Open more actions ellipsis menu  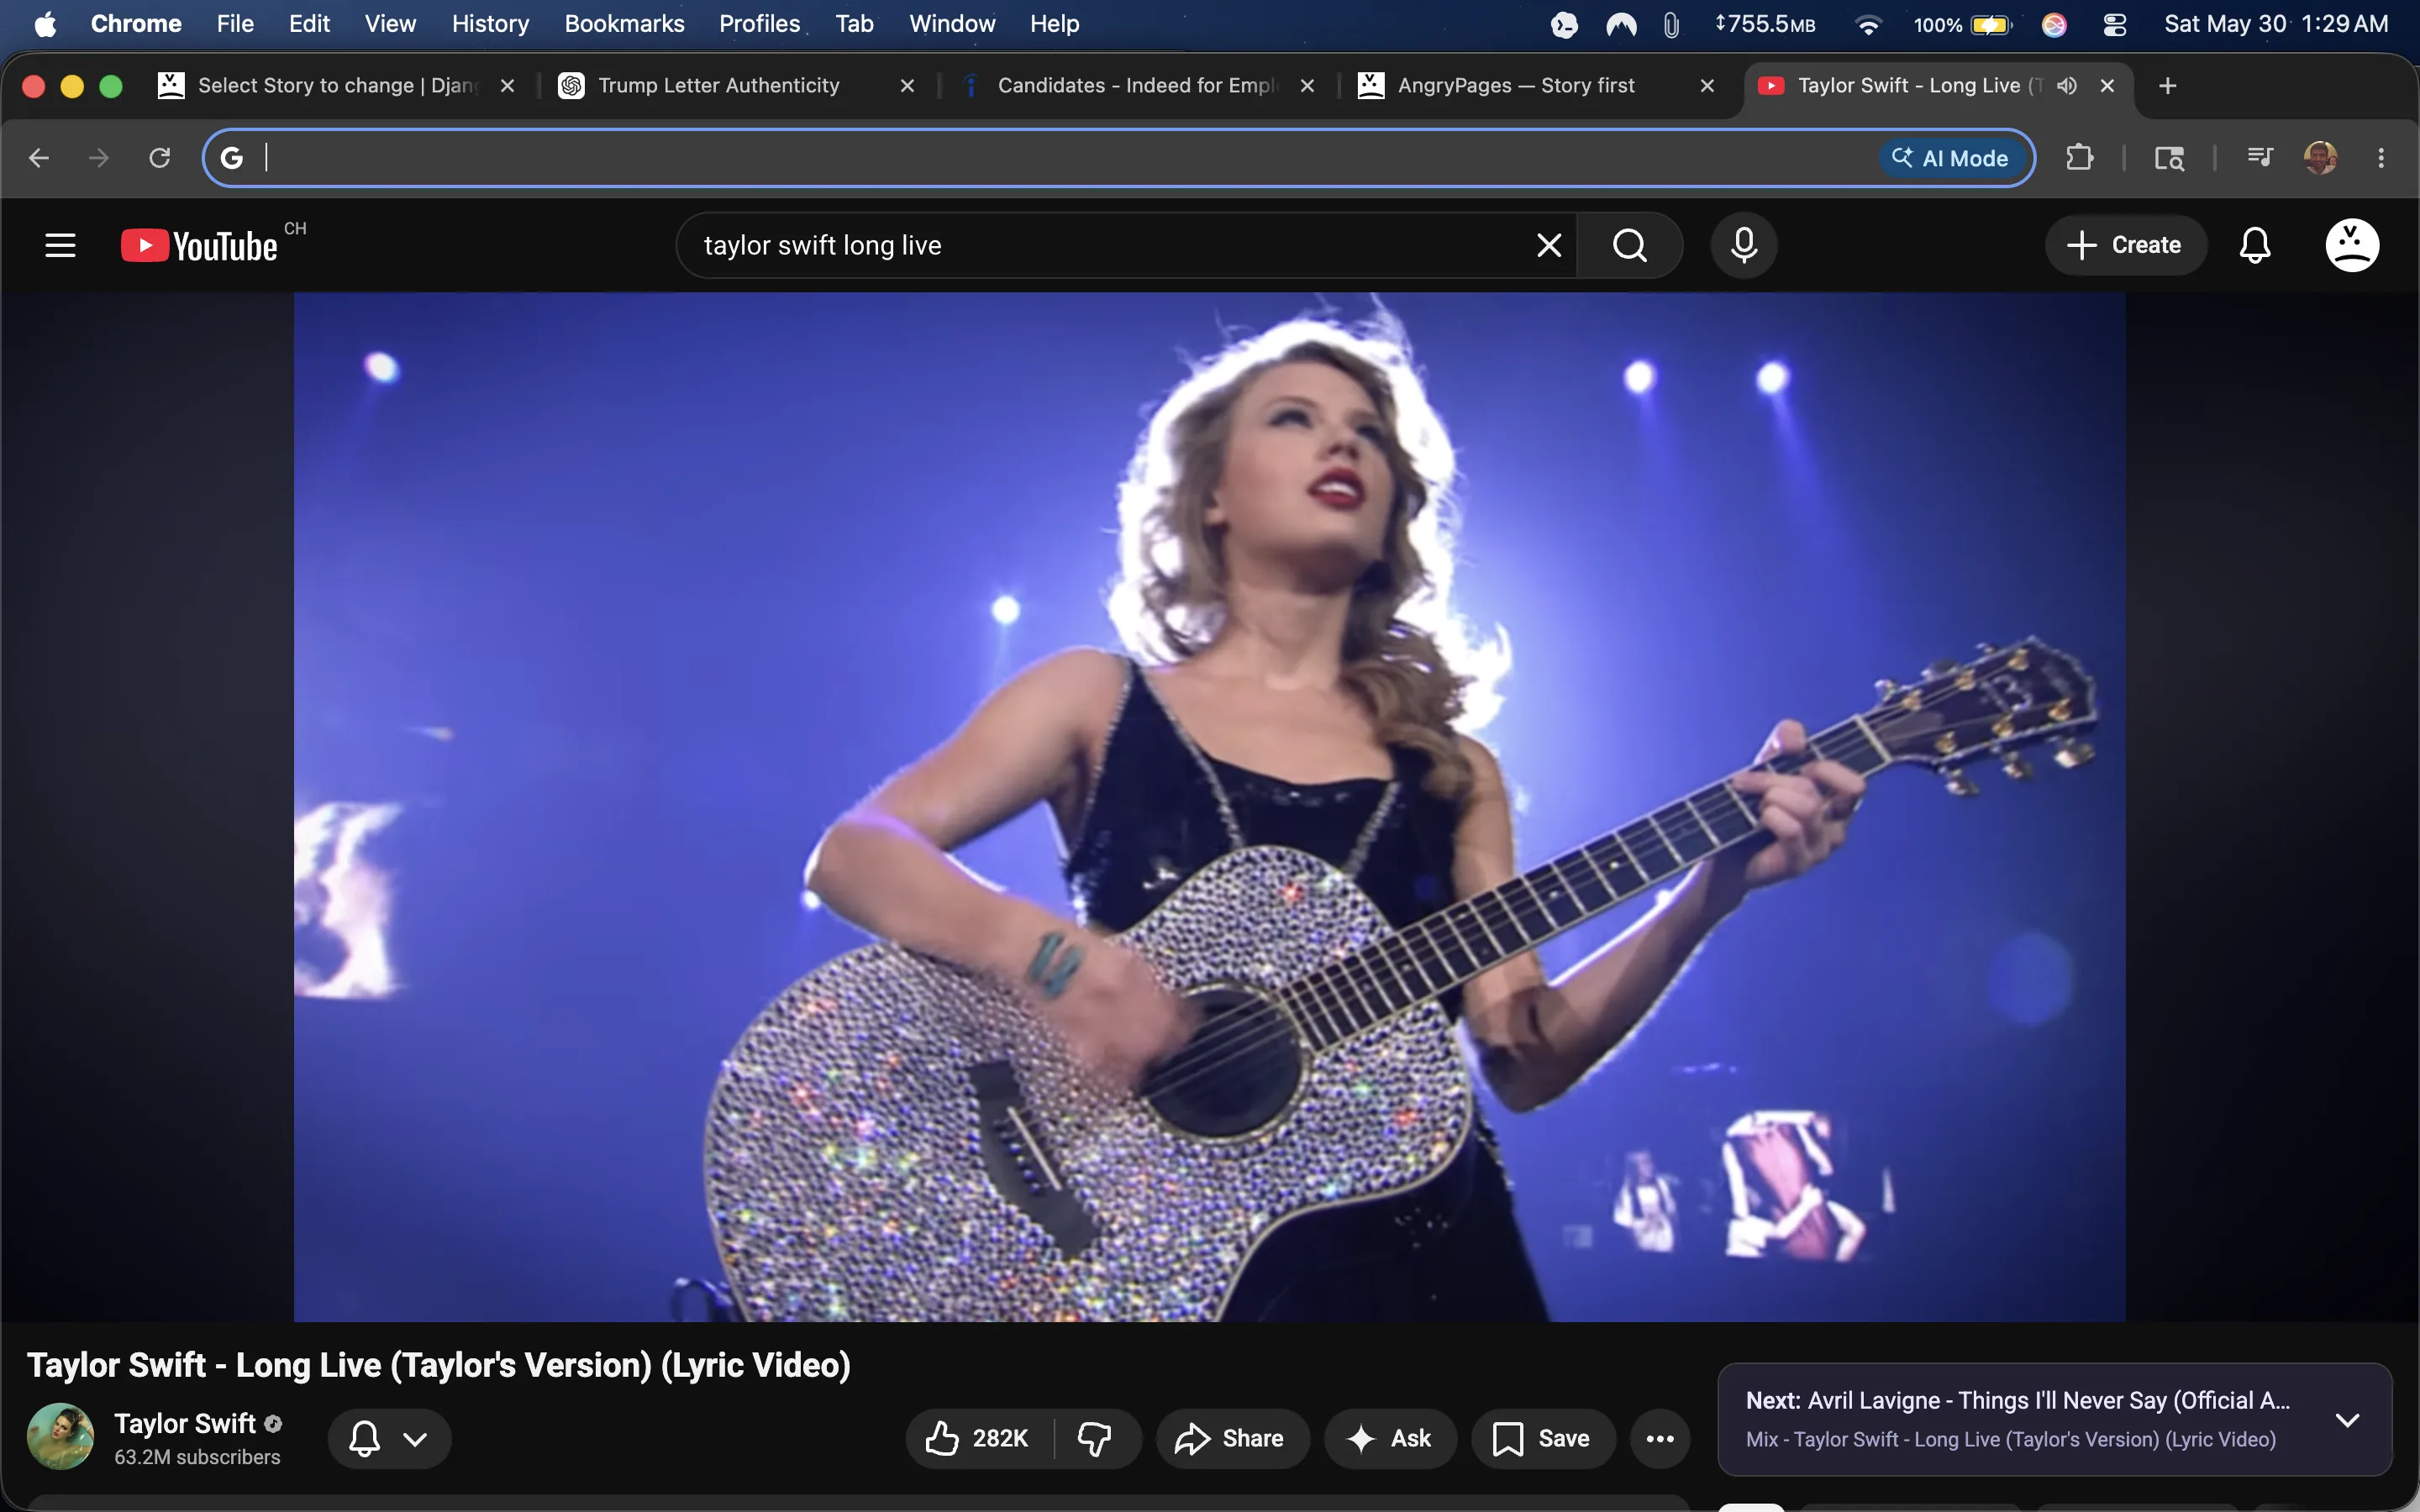[x=1660, y=1439]
